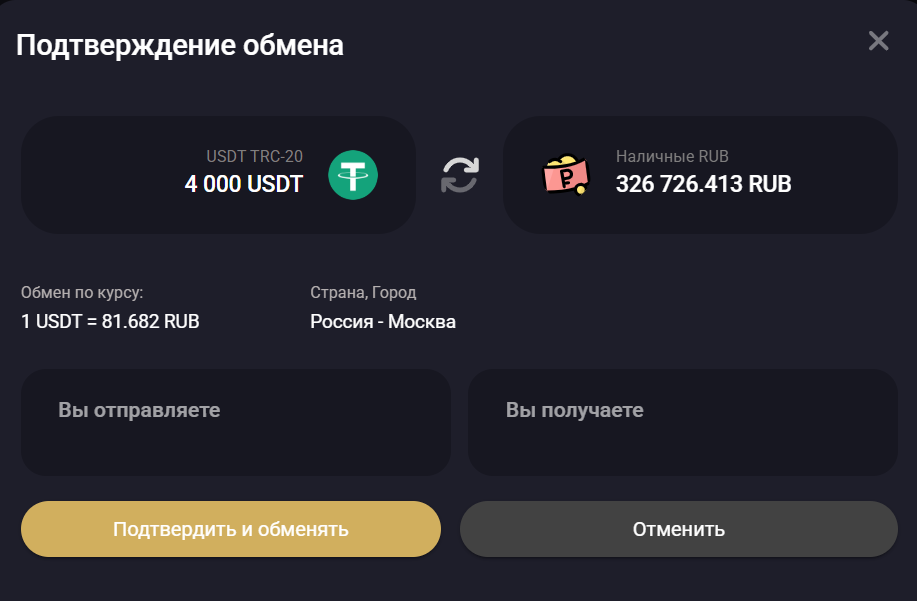Click the Обмен по курсу label
Screen dimensions: 917x601
82,293
